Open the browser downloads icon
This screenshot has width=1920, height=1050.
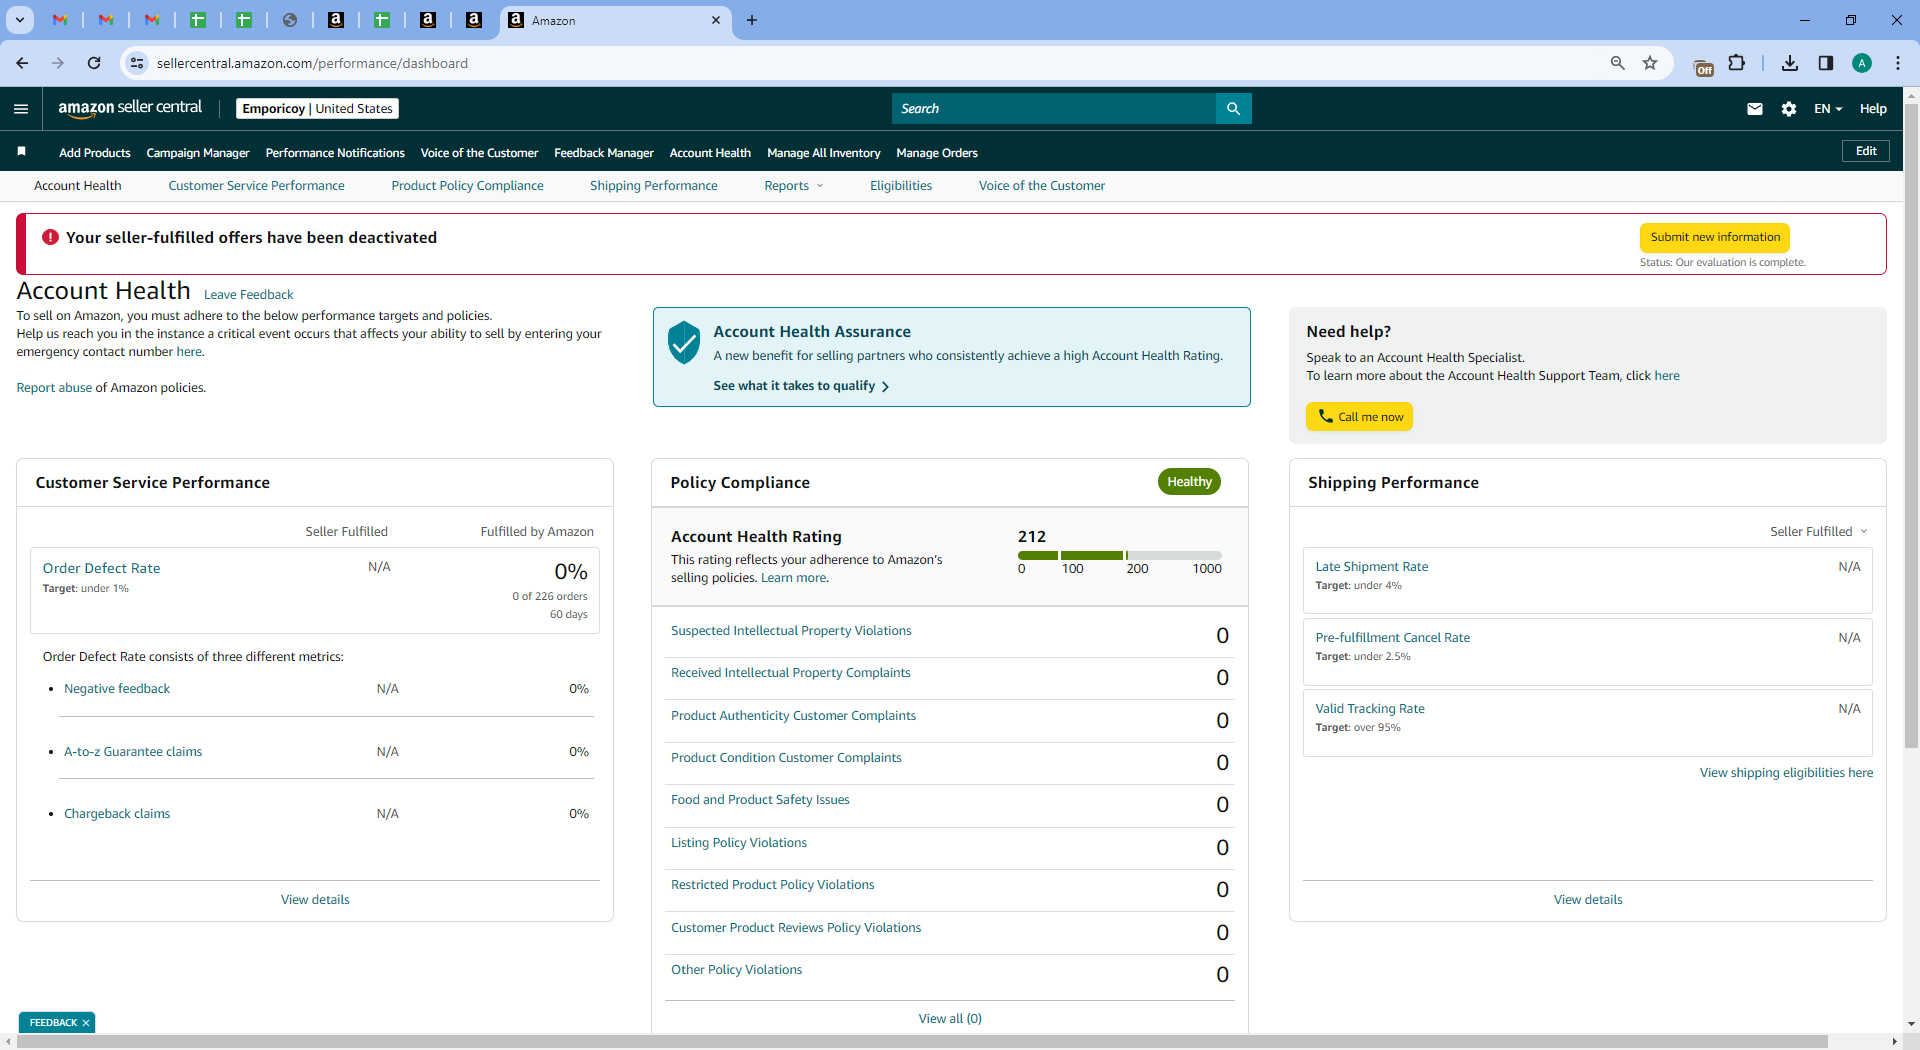[x=1790, y=63]
